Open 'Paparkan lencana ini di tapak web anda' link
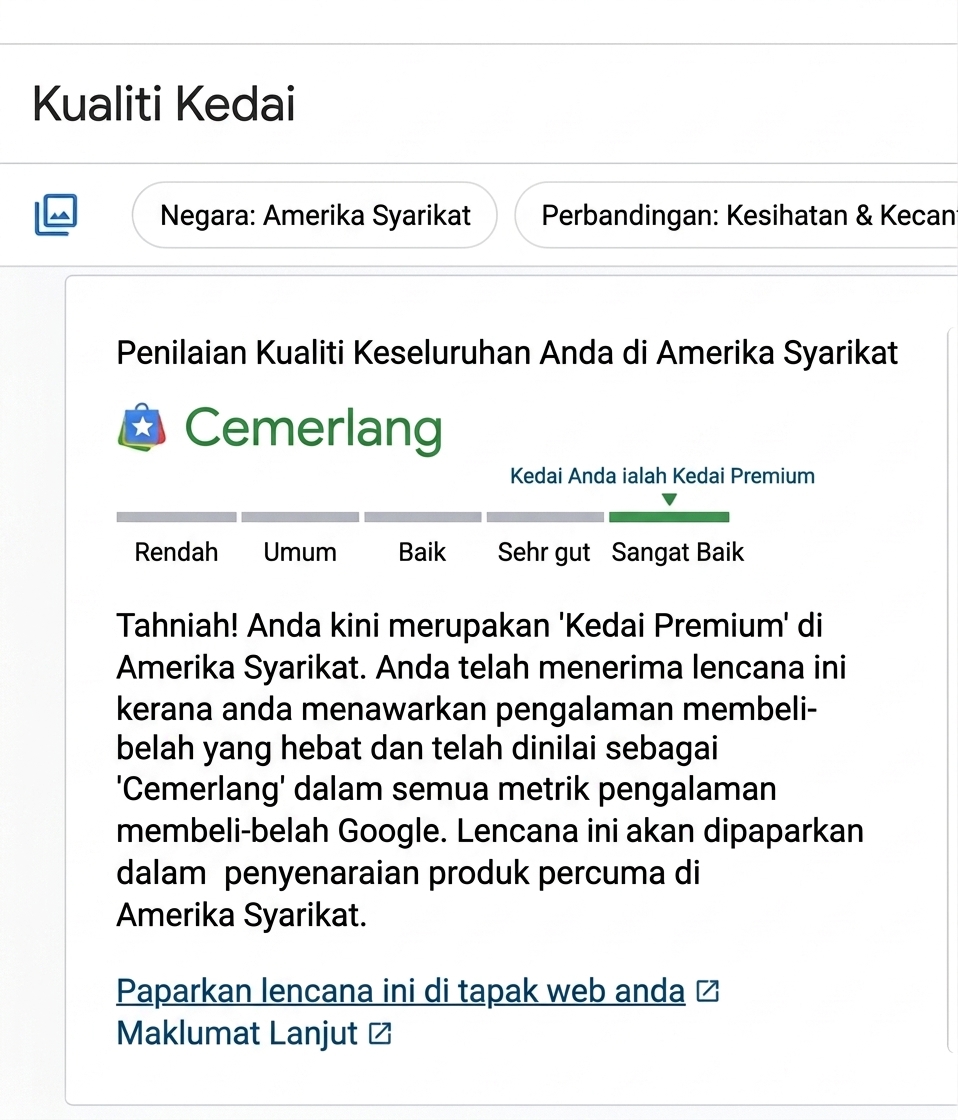This screenshot has height=1120, width=958. 400,991
